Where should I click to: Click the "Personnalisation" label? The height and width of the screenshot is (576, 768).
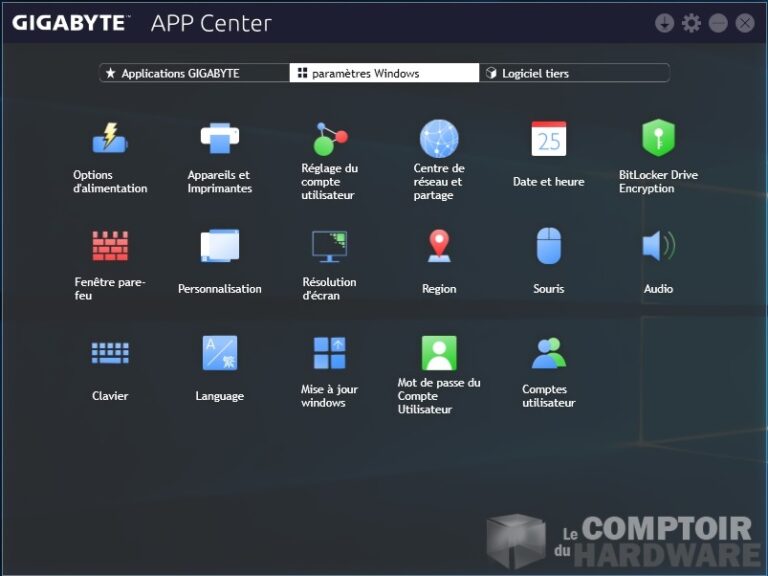220,289
